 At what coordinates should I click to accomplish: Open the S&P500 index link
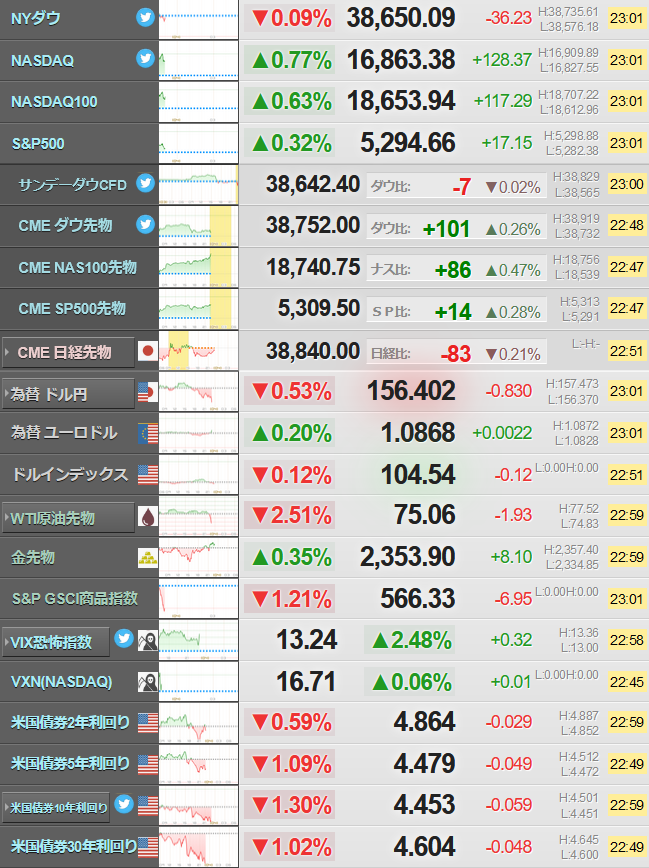click(x=38, y=144)
